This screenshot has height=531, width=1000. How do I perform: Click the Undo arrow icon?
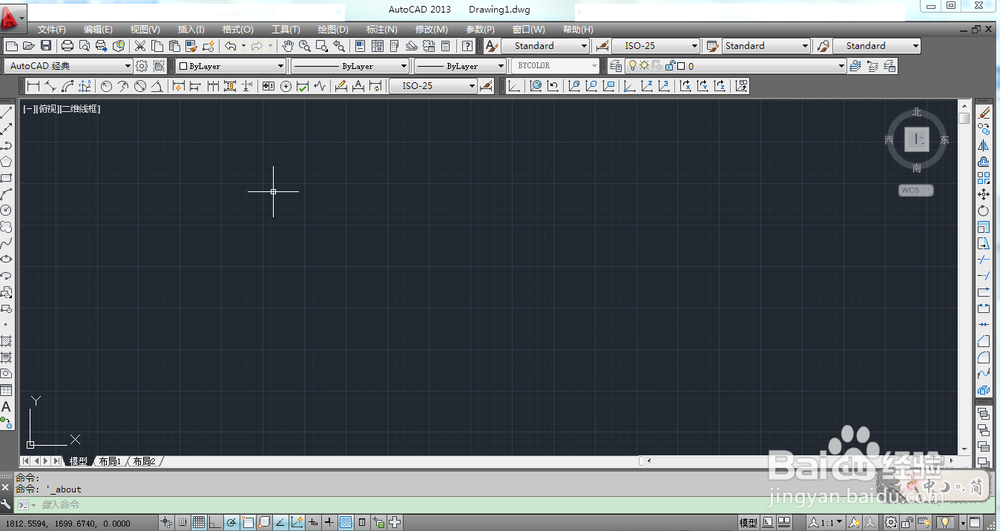tap(230, 46)
